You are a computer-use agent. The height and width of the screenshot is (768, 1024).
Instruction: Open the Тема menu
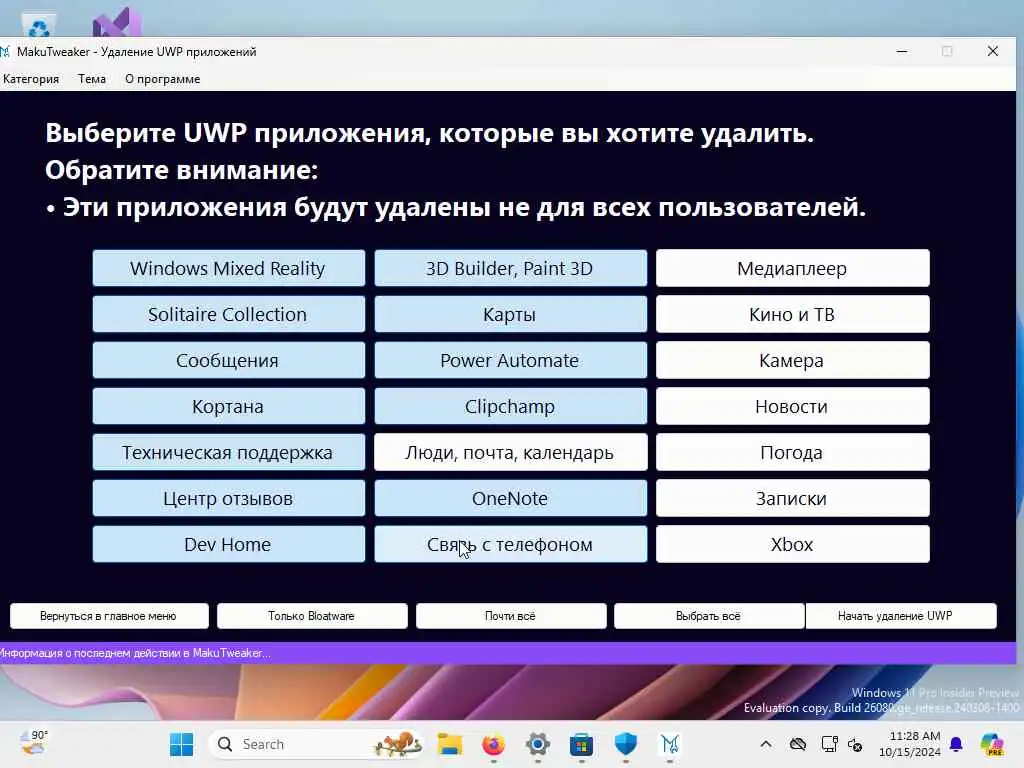92,79
